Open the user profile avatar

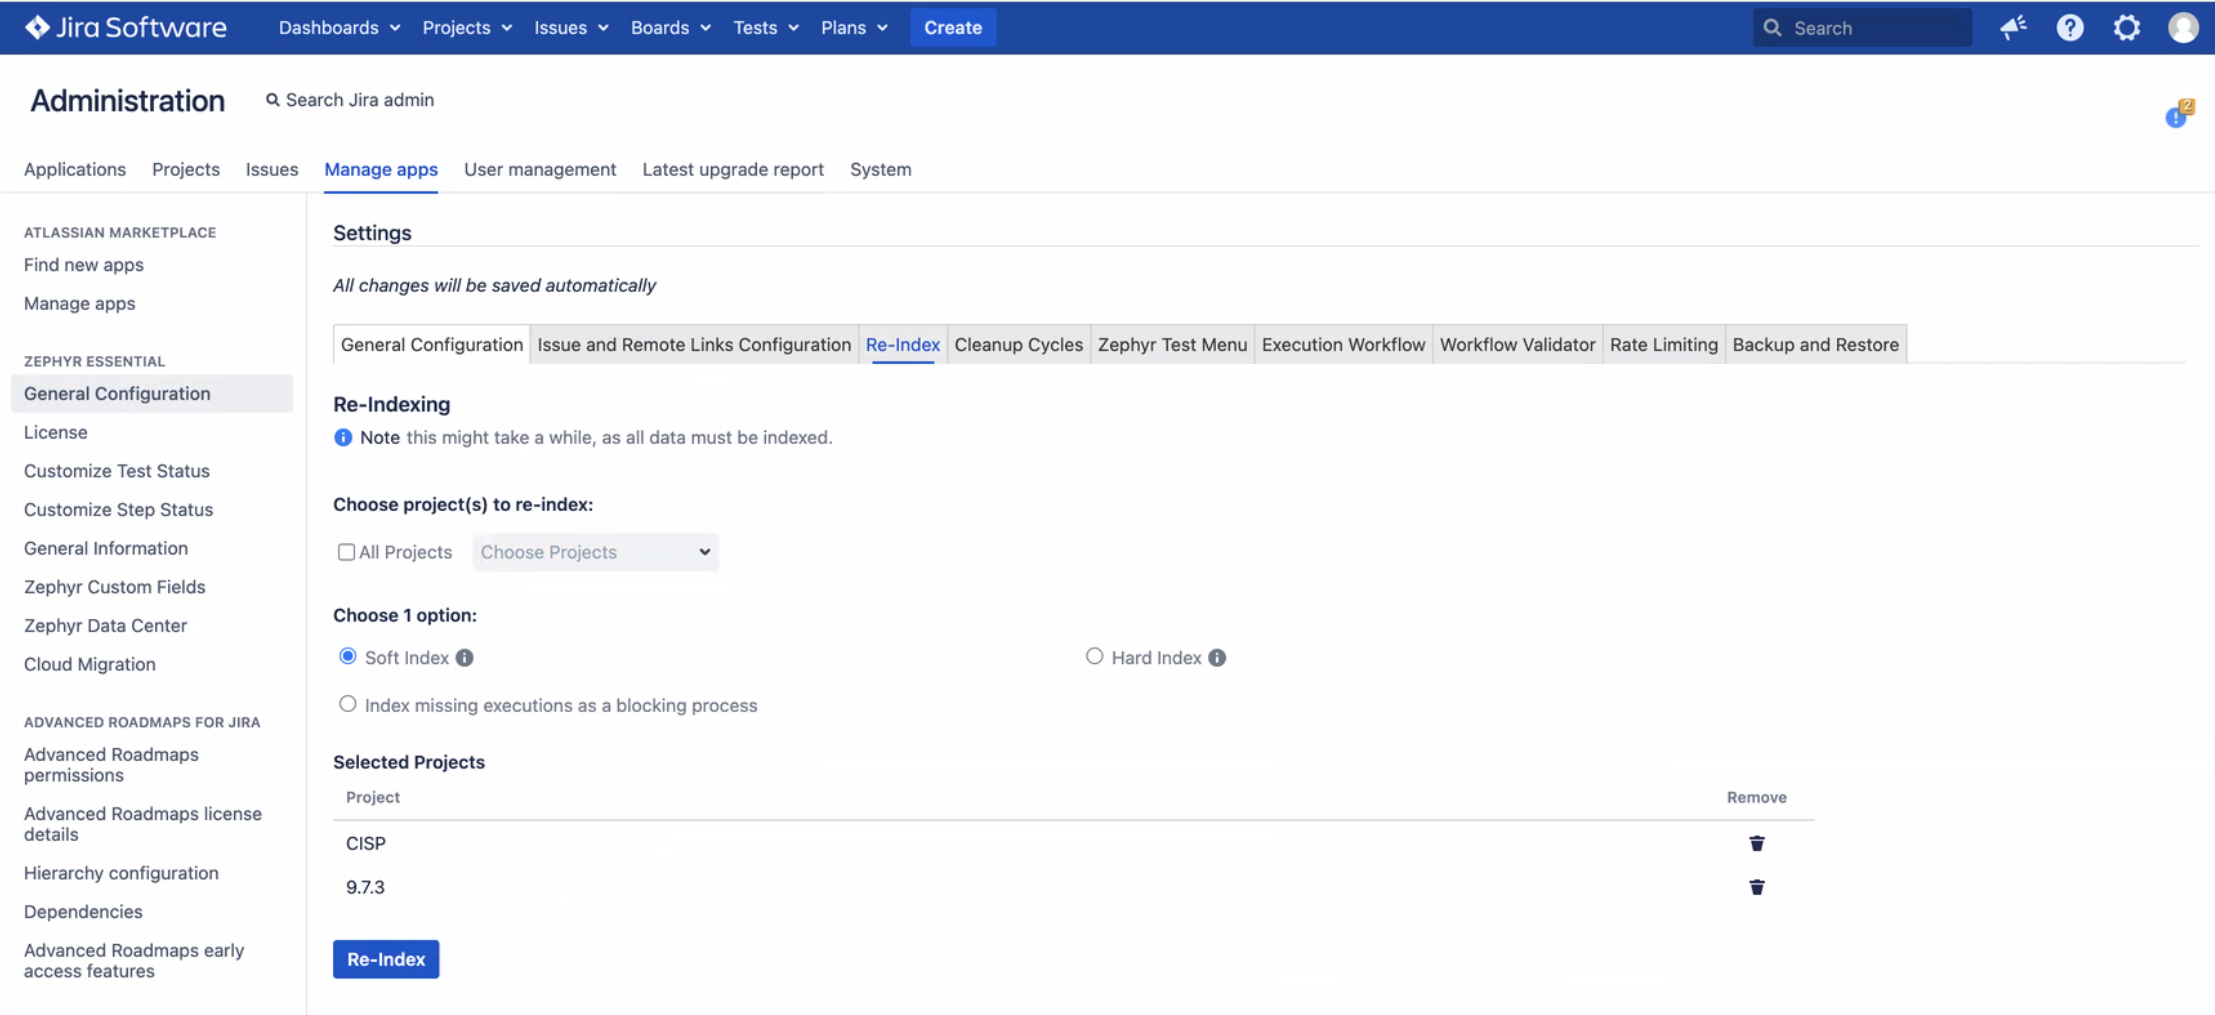tap(2182, 28)
